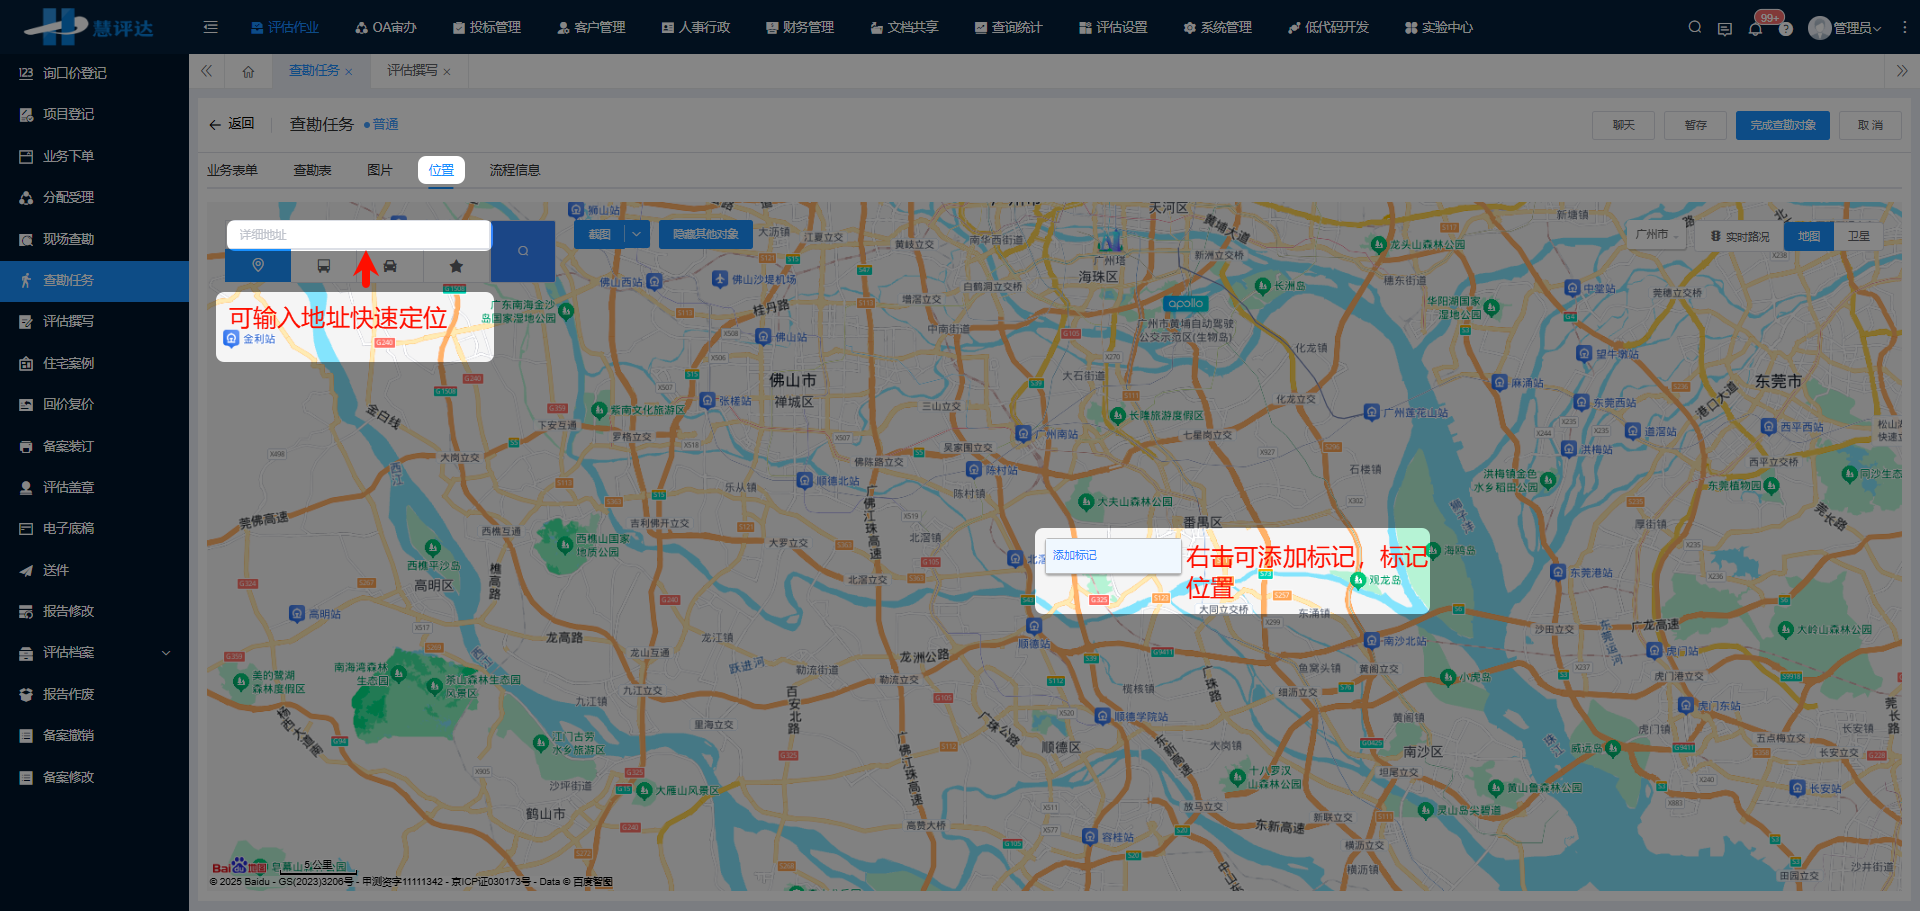
Task: Click the blue map search magnifier button
Action: 523,251
